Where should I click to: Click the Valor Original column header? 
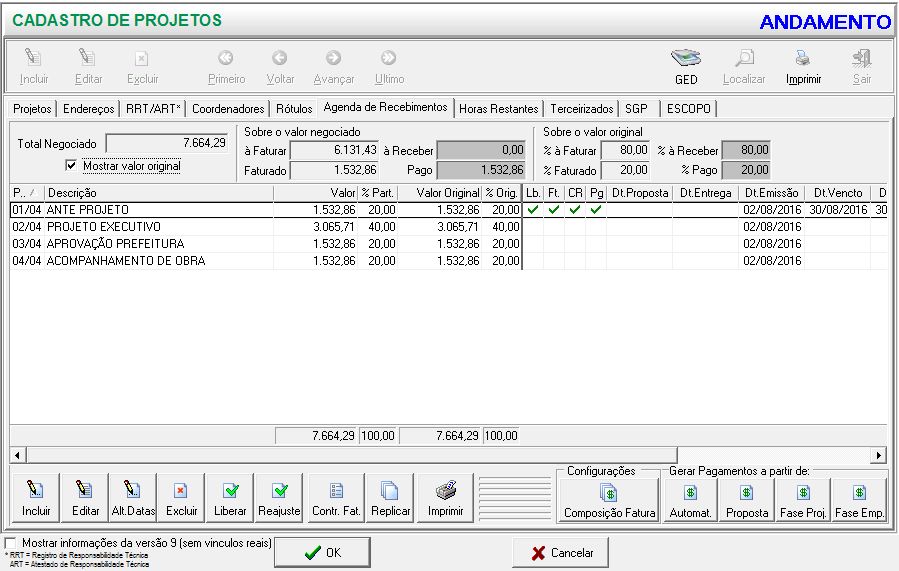(439, 193)
